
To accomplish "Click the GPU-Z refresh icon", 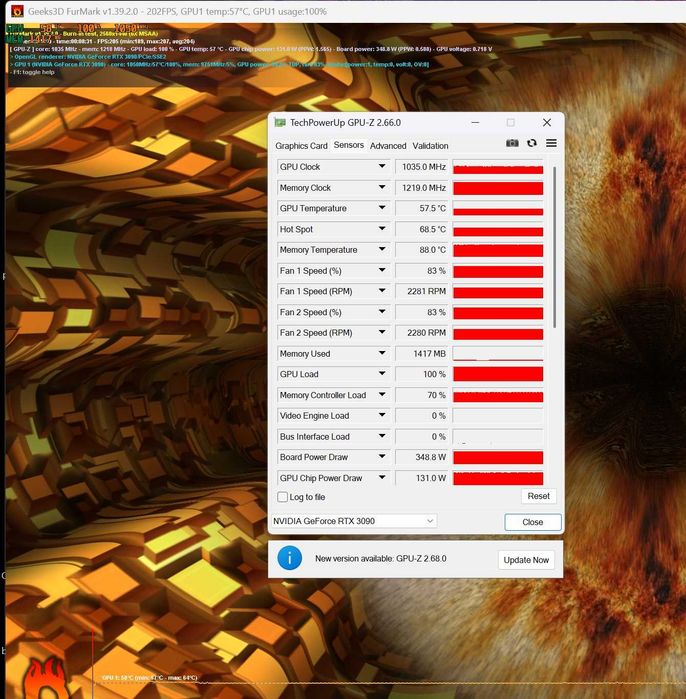I will [532, 143].
